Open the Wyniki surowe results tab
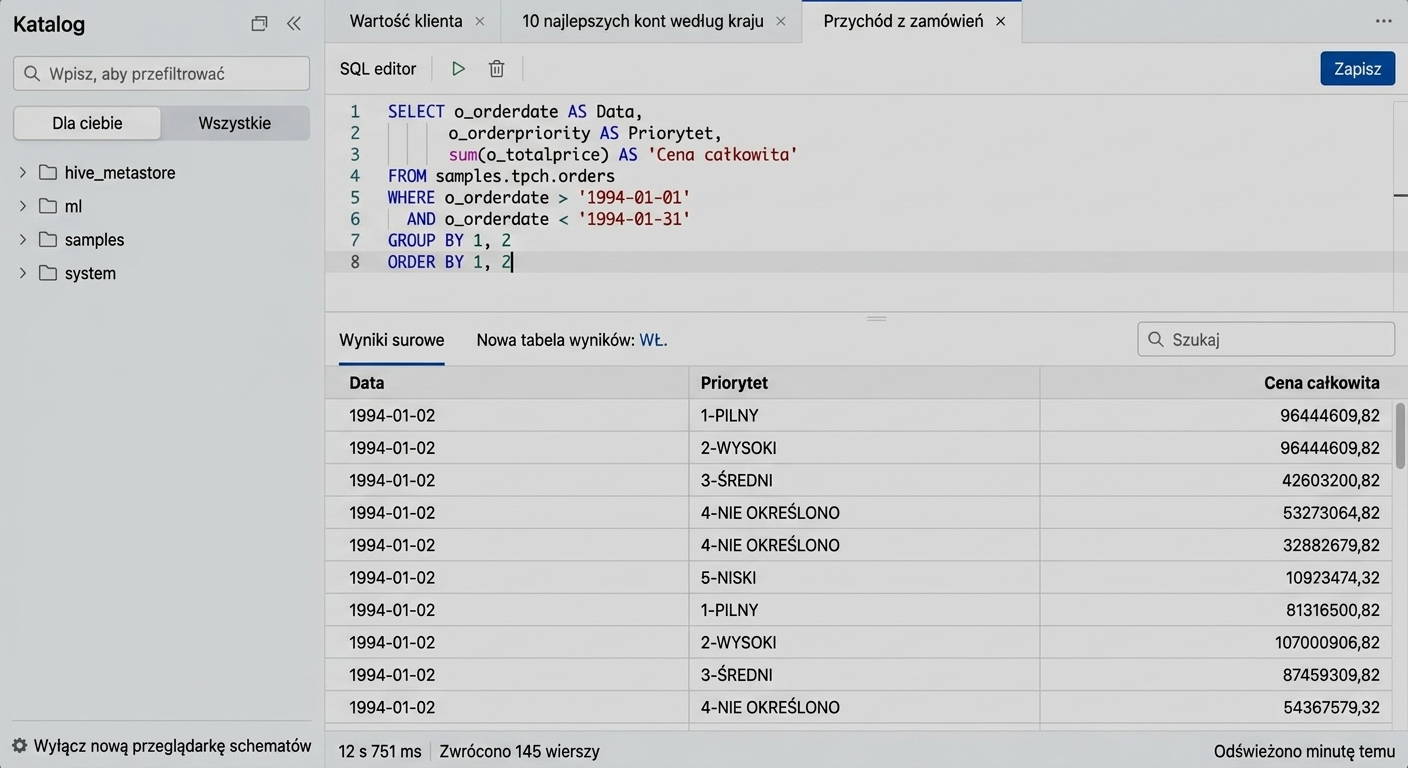Image resolution: width=1408 pixels, height=768 pixels. (x=392, y=340)
